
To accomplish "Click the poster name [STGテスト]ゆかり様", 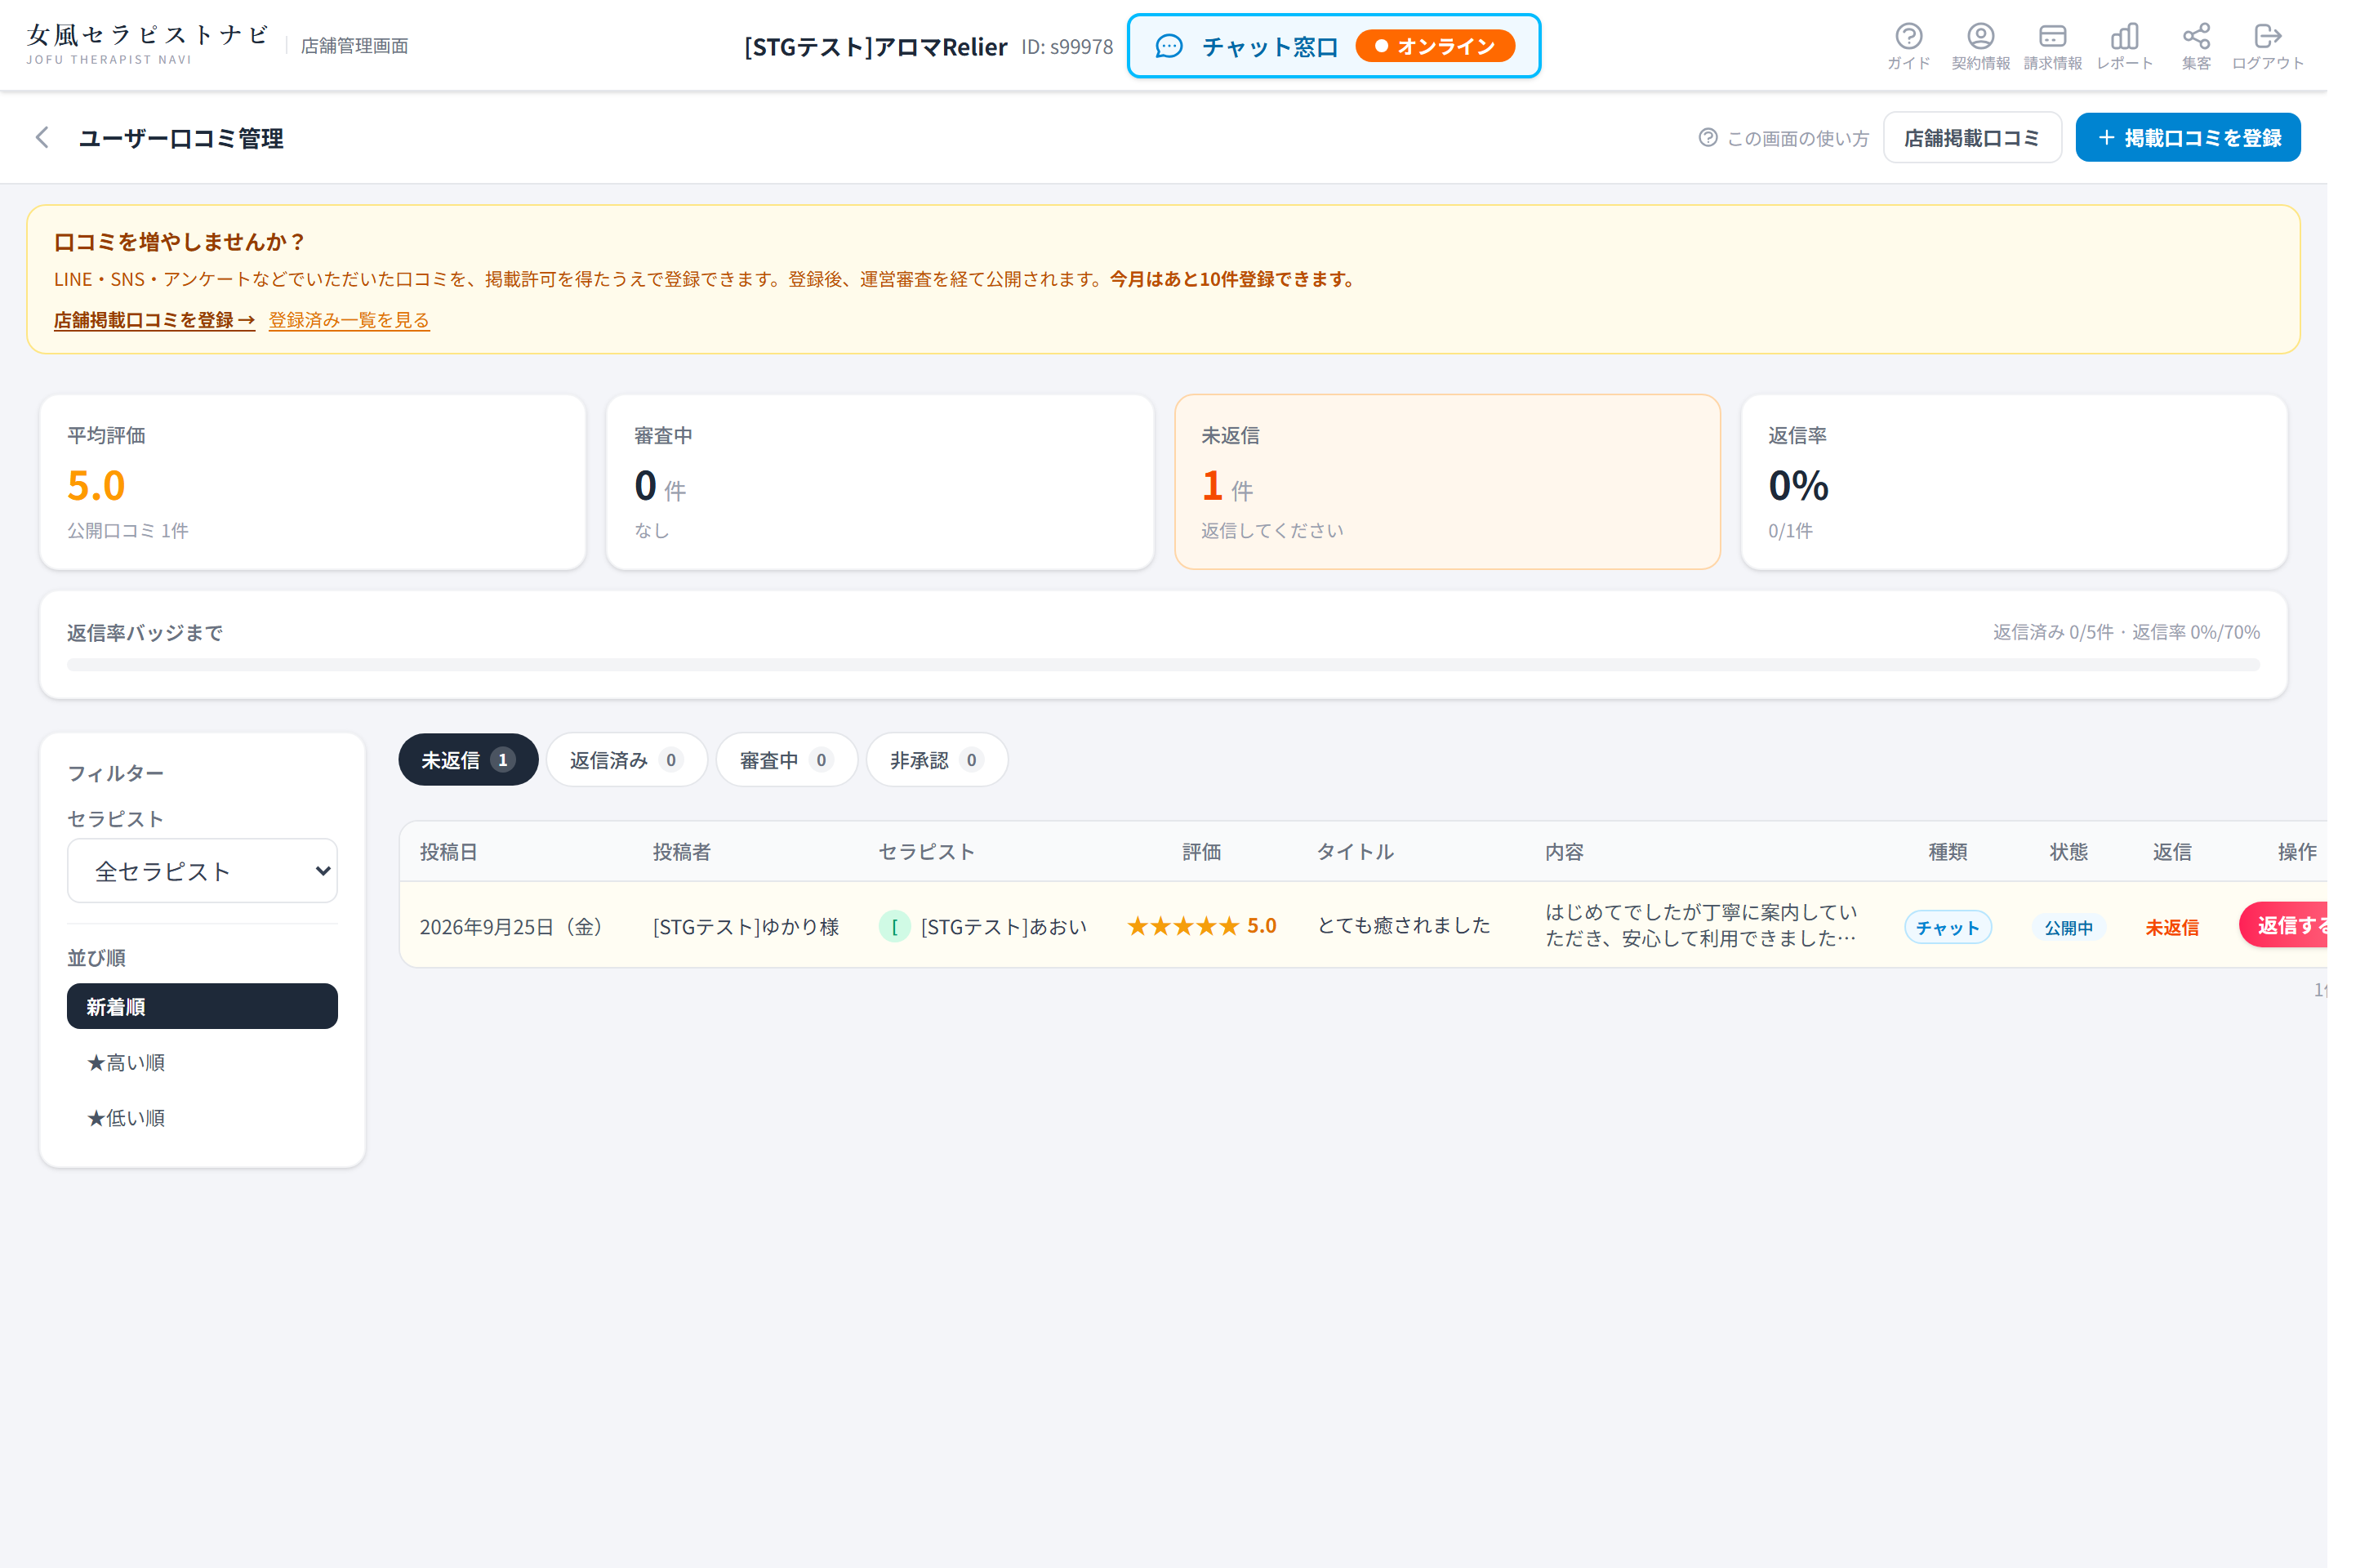I will (746, 926).
